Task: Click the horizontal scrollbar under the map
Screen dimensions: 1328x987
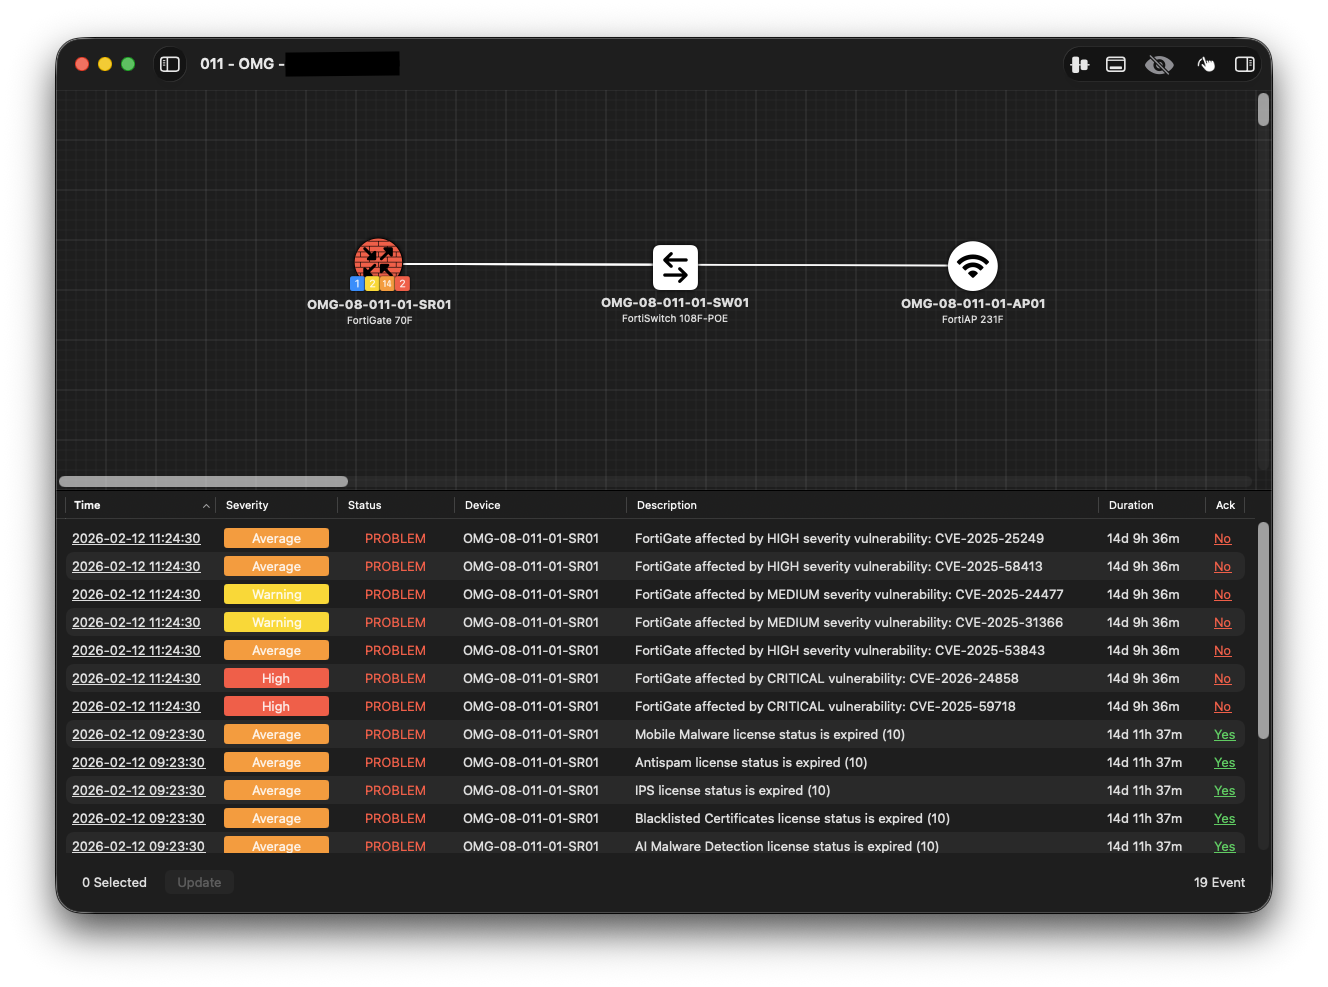Action: point(204,482)
